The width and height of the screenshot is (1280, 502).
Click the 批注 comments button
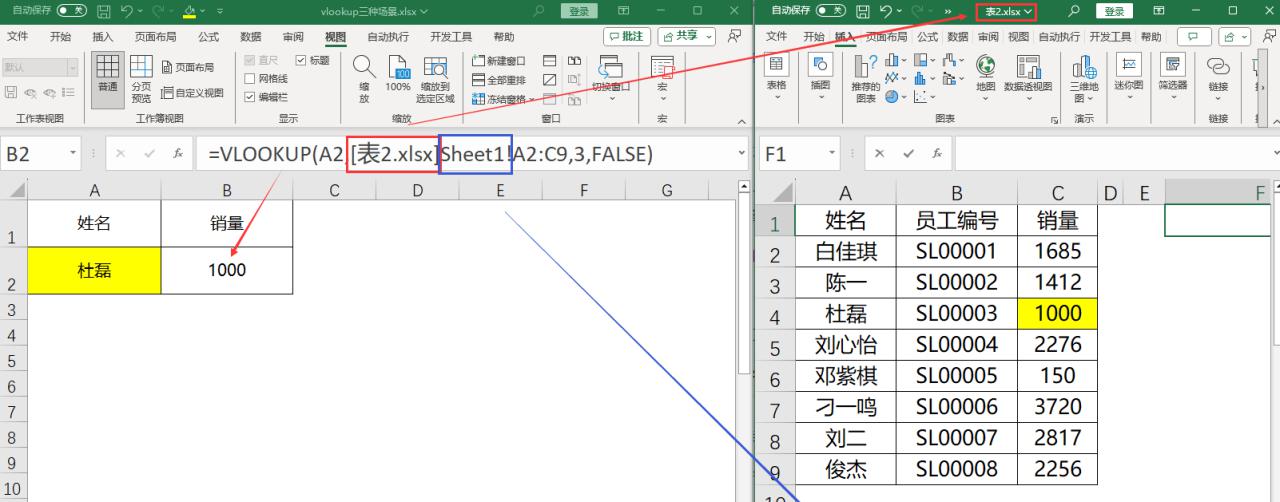626,36
